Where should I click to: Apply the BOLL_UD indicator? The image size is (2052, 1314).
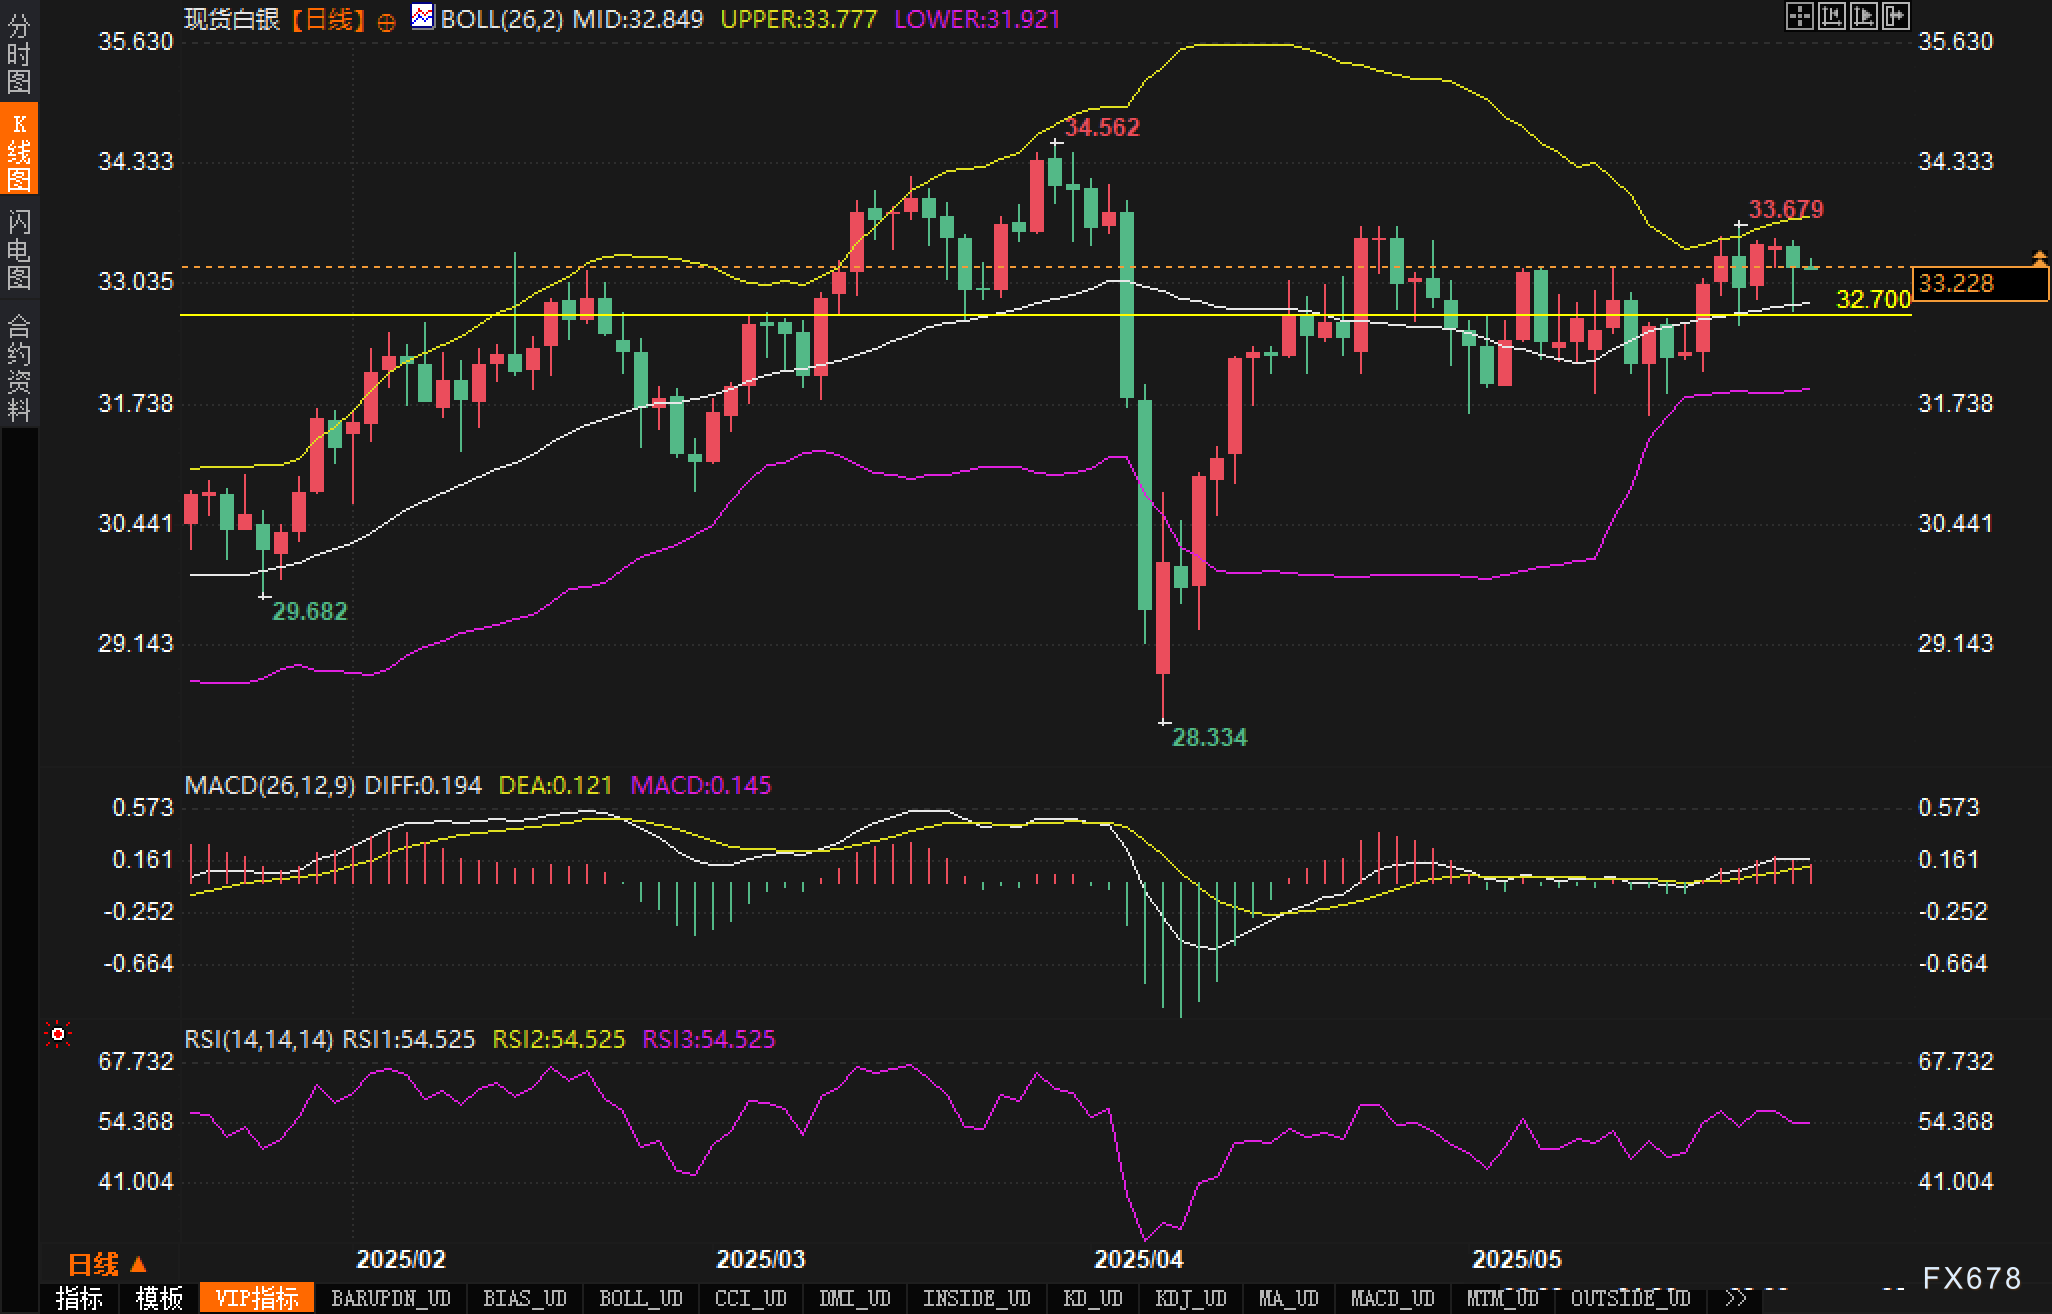coord(640,1298)
